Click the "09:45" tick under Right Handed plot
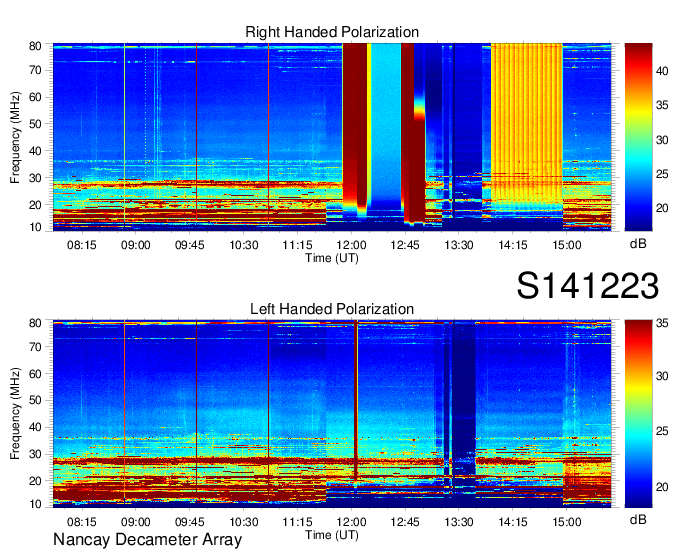This screenshot has width=680, height=552. pyautogui.click(x=190, y=245)
